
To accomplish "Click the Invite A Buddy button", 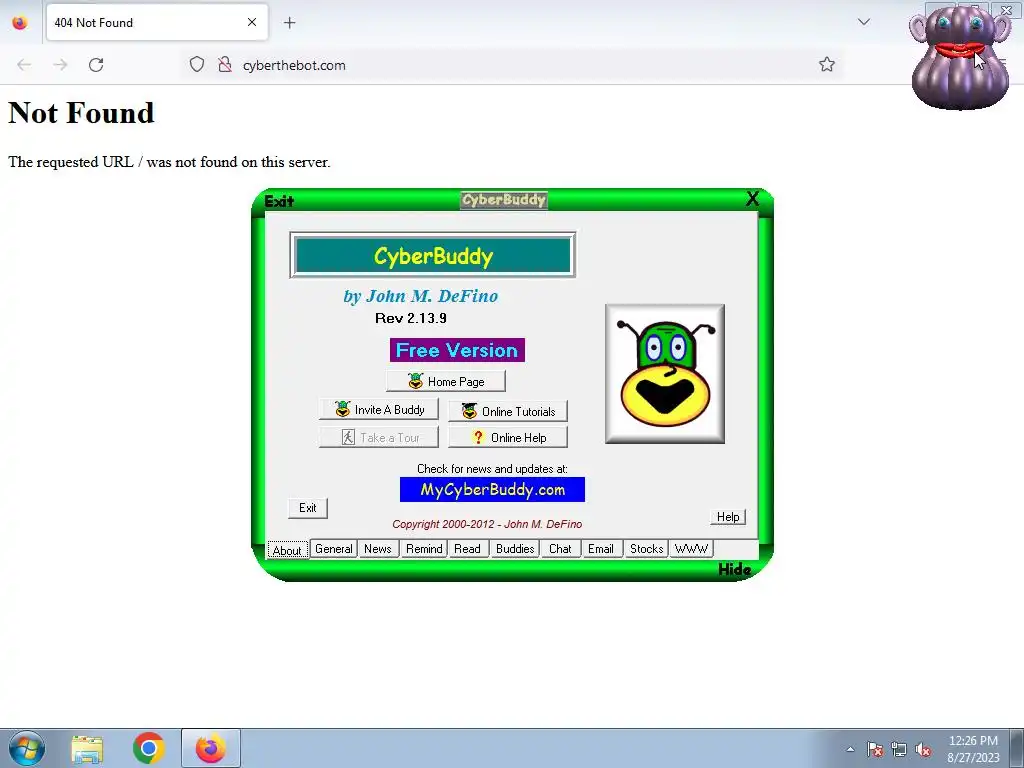I will (379, 409).
